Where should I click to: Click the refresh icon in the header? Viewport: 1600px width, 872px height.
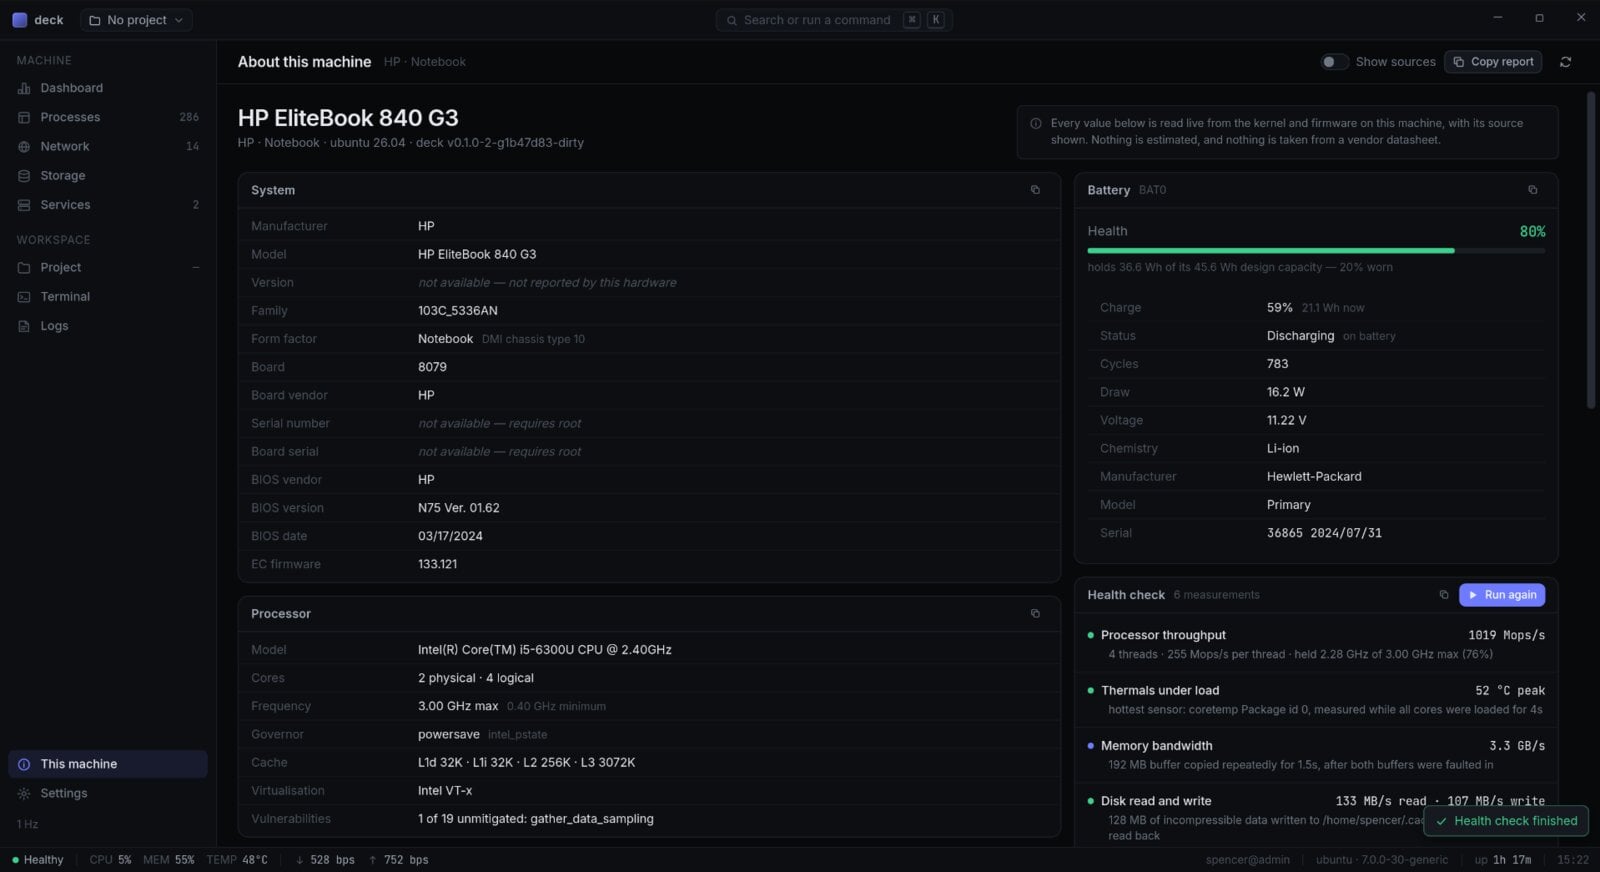tap(1565, 62)
